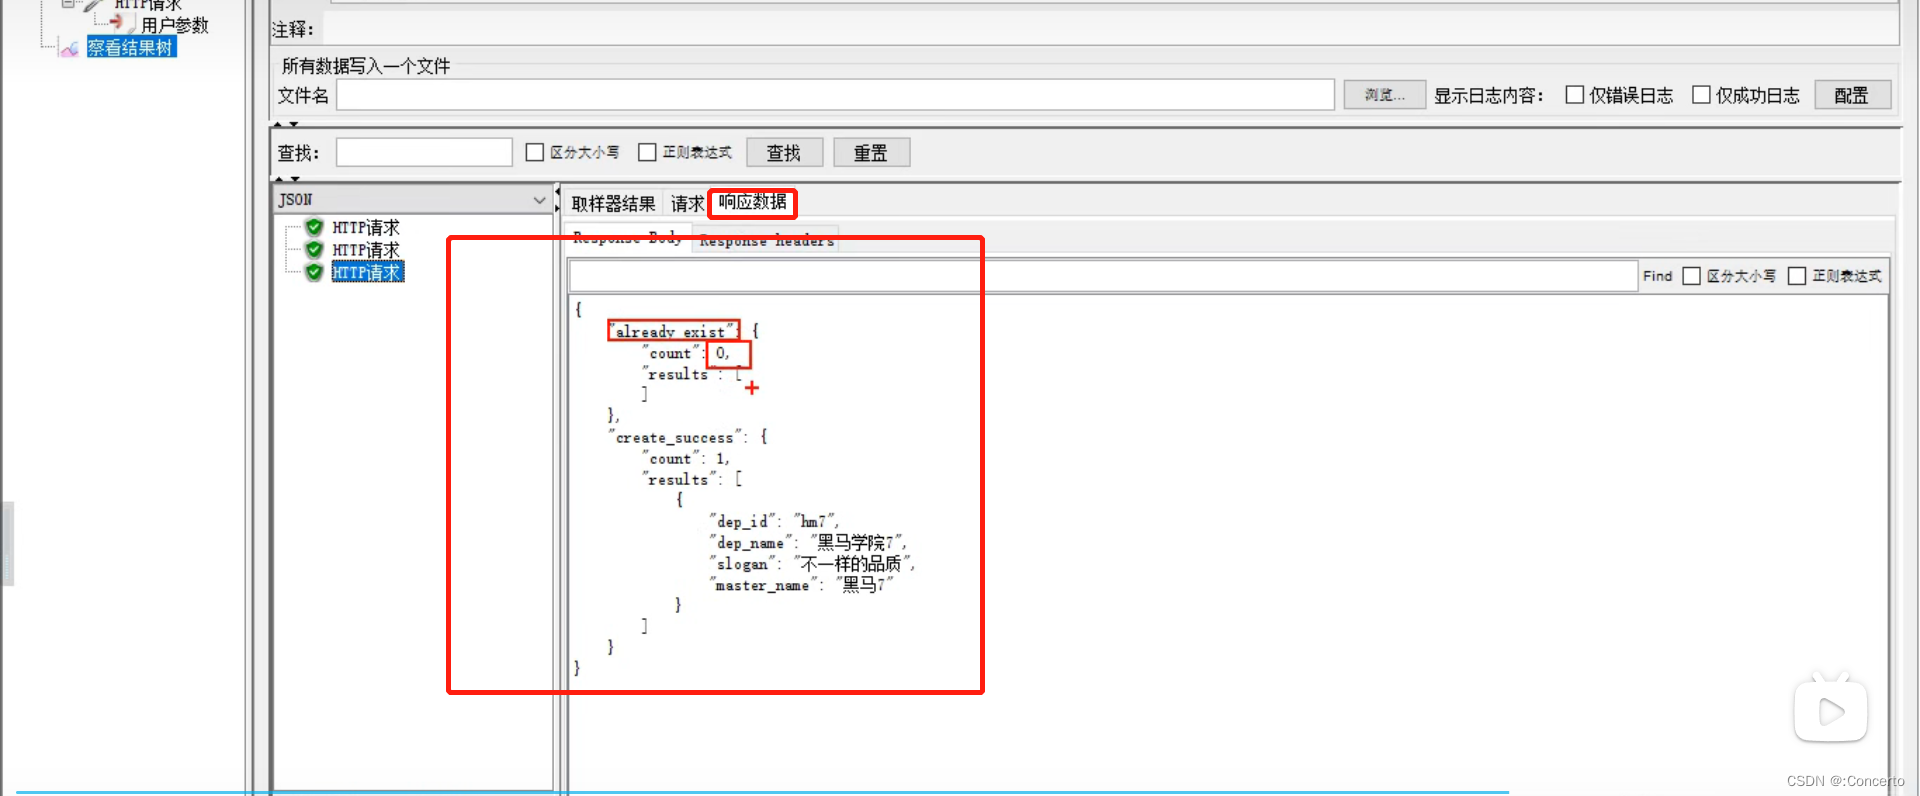
Task: Click the "dep_name": "黑马学院7" line
Action: [808, 542]
